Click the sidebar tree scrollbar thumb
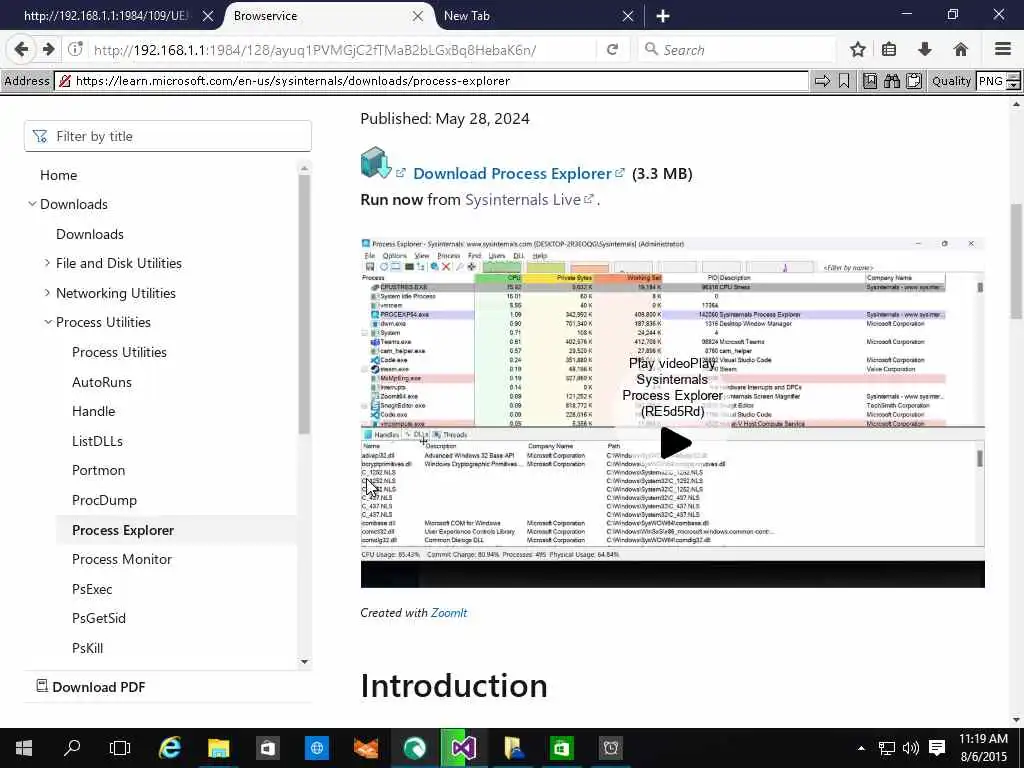The height and width of the screenshot is (768, 1024). [x=304, y=304]
